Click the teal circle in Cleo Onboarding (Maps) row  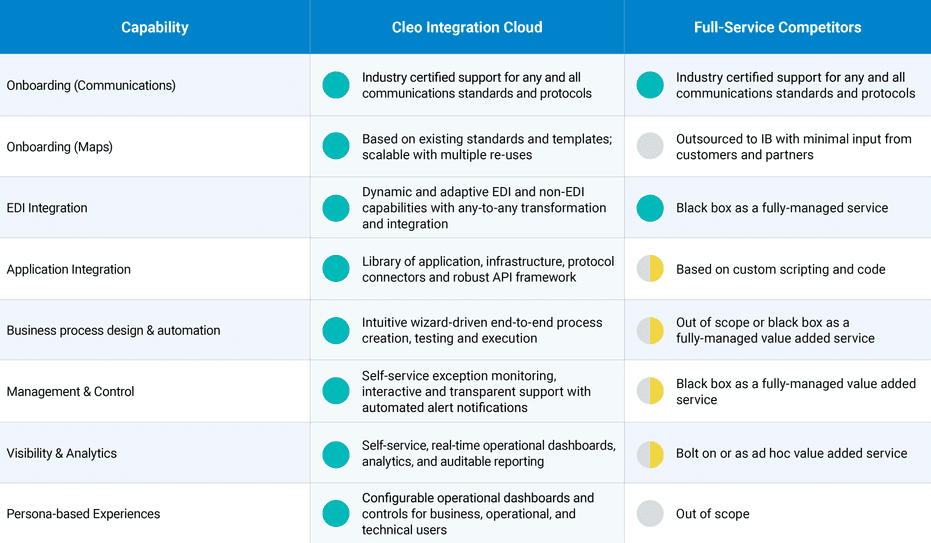click(336, 146)
